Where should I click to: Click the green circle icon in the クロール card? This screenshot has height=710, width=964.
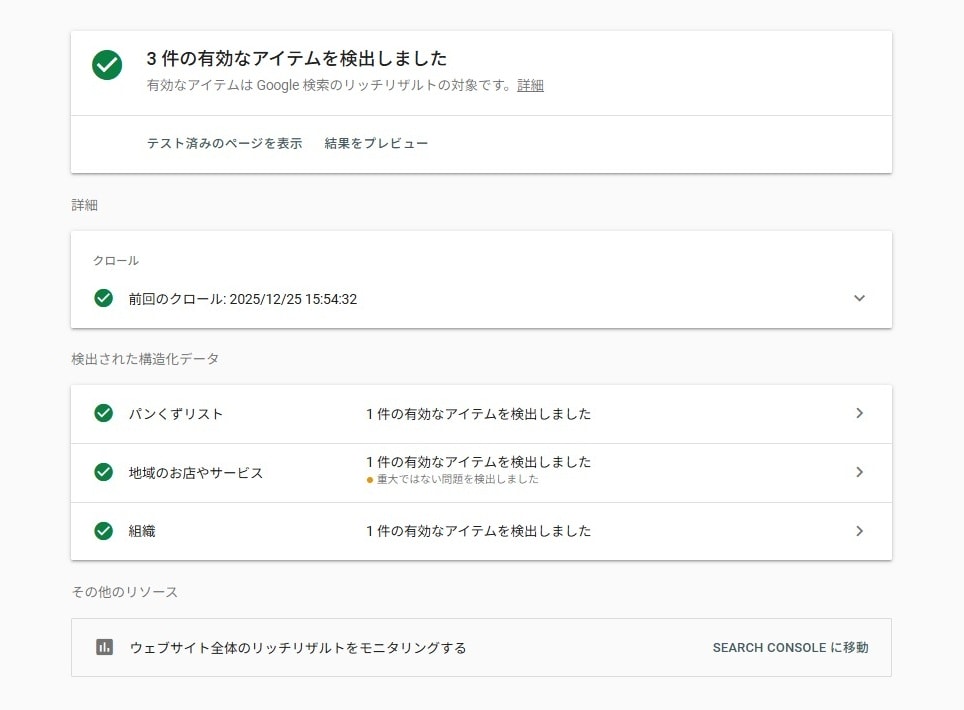103,298
